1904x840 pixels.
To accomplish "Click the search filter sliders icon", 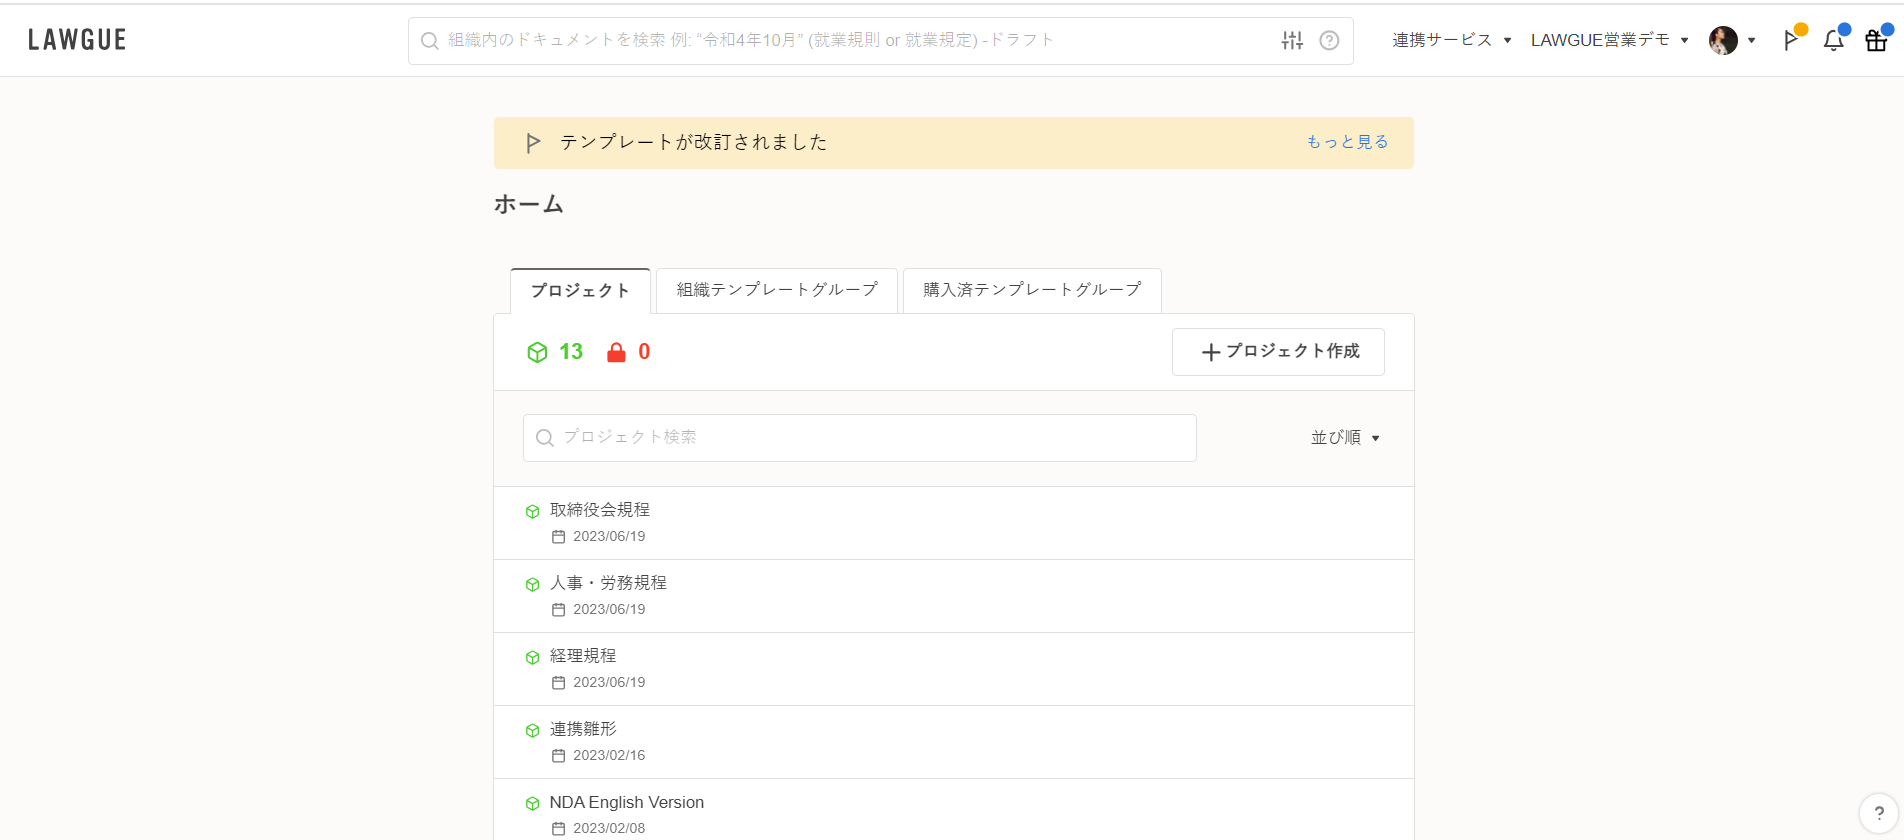I will (x=1292, y=41).
